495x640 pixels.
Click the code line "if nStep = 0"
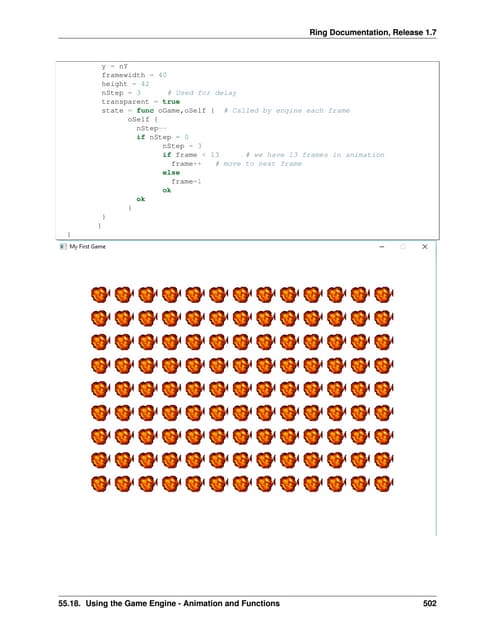[x=162, y=137]
